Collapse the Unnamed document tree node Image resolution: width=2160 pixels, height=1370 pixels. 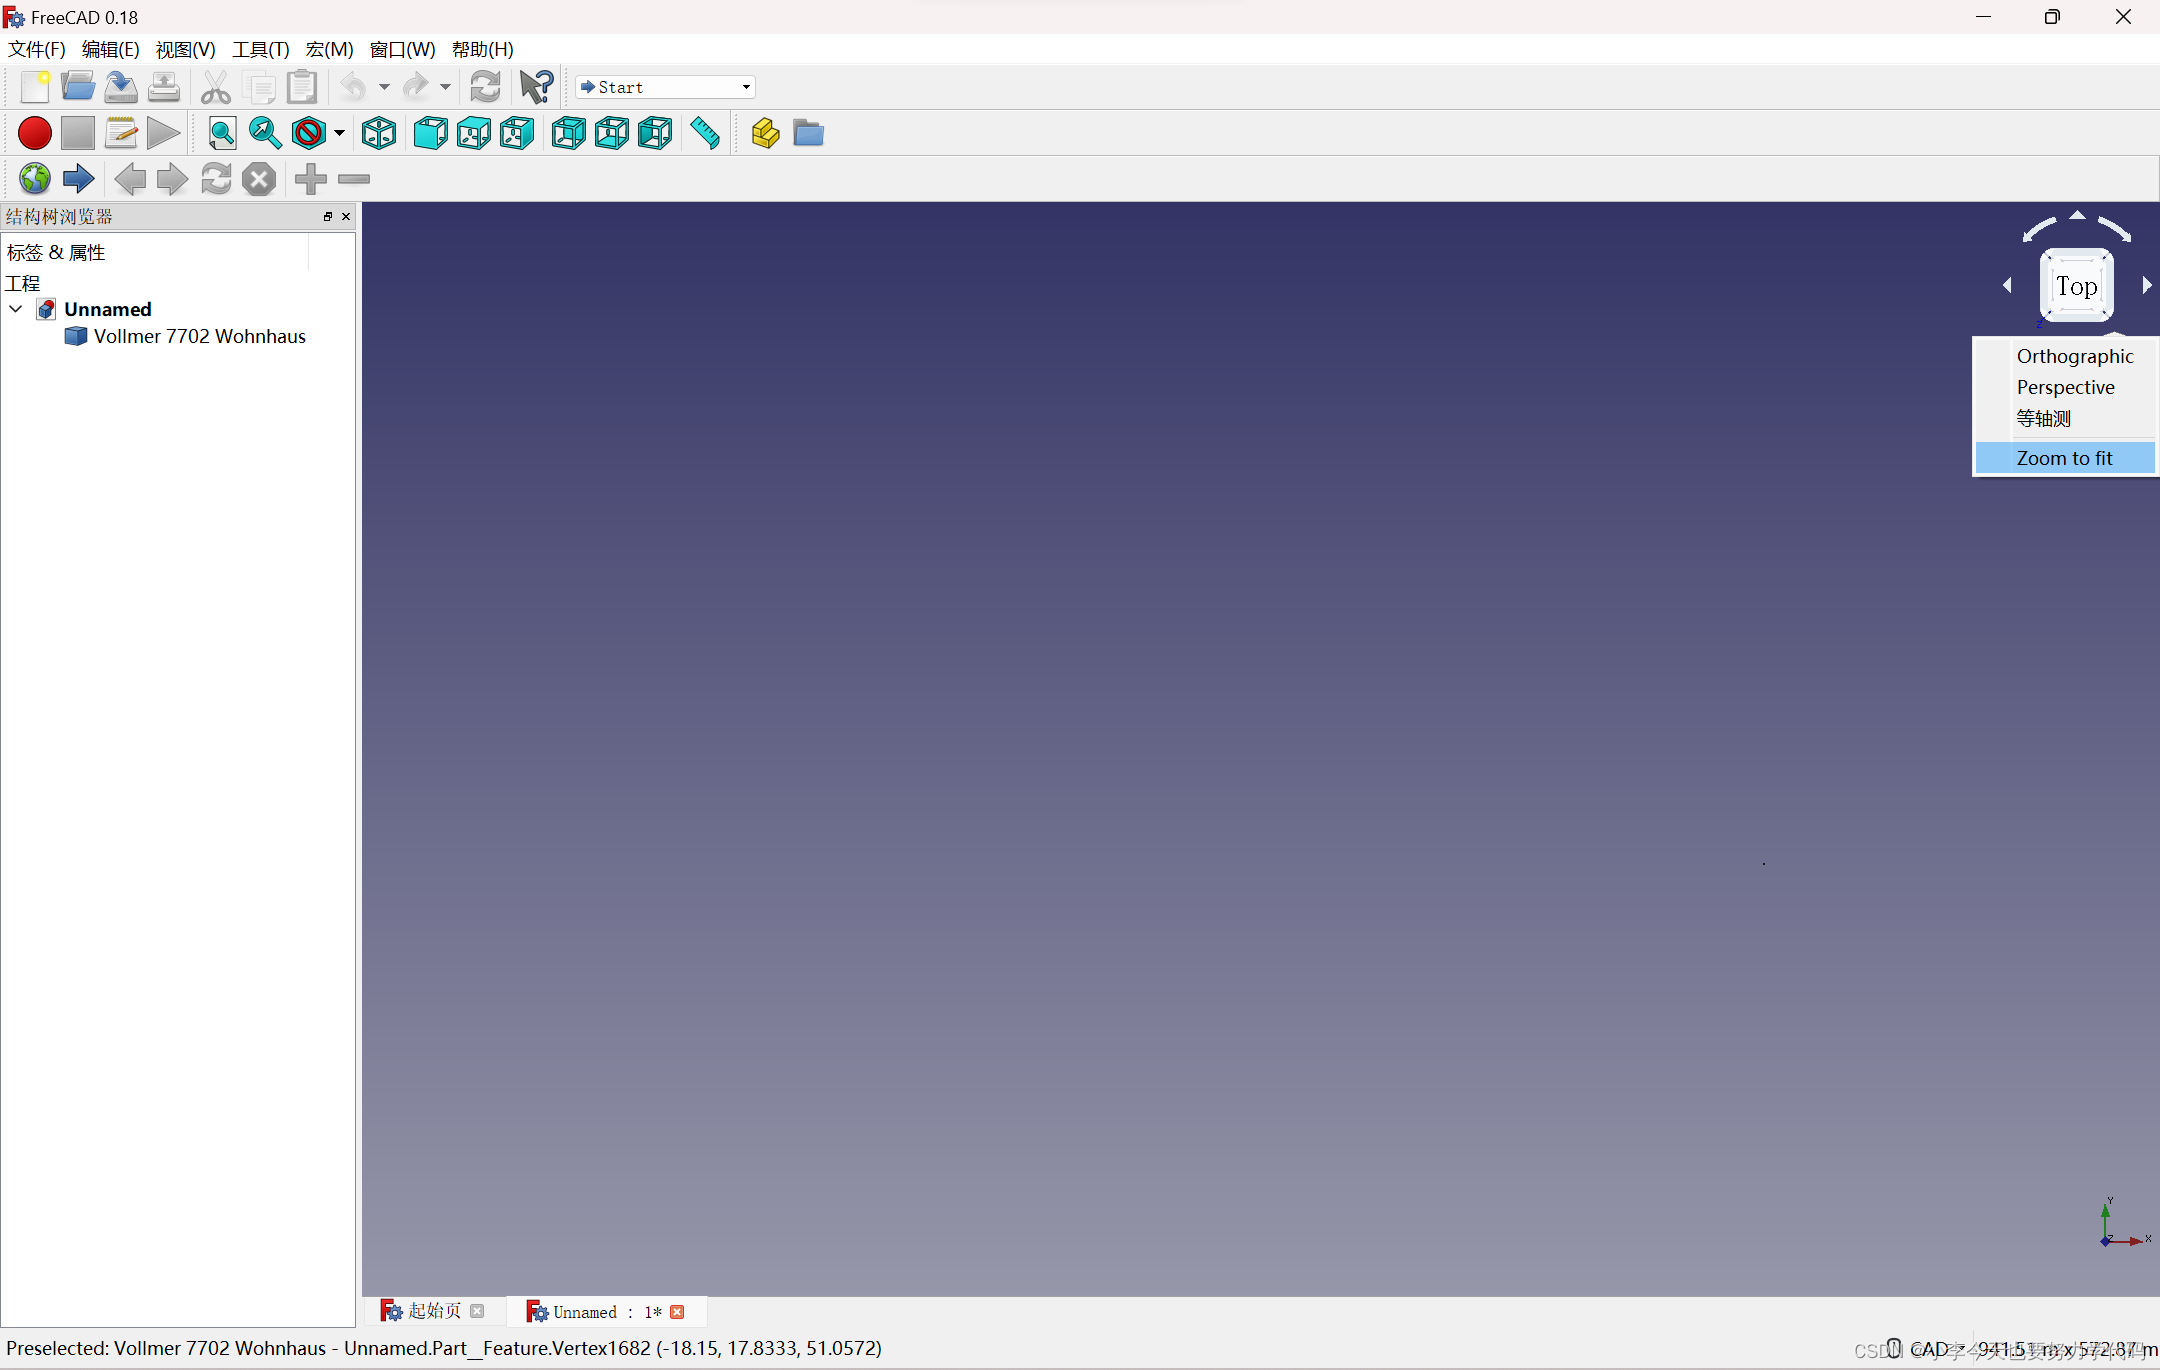(x=16, y=309)
